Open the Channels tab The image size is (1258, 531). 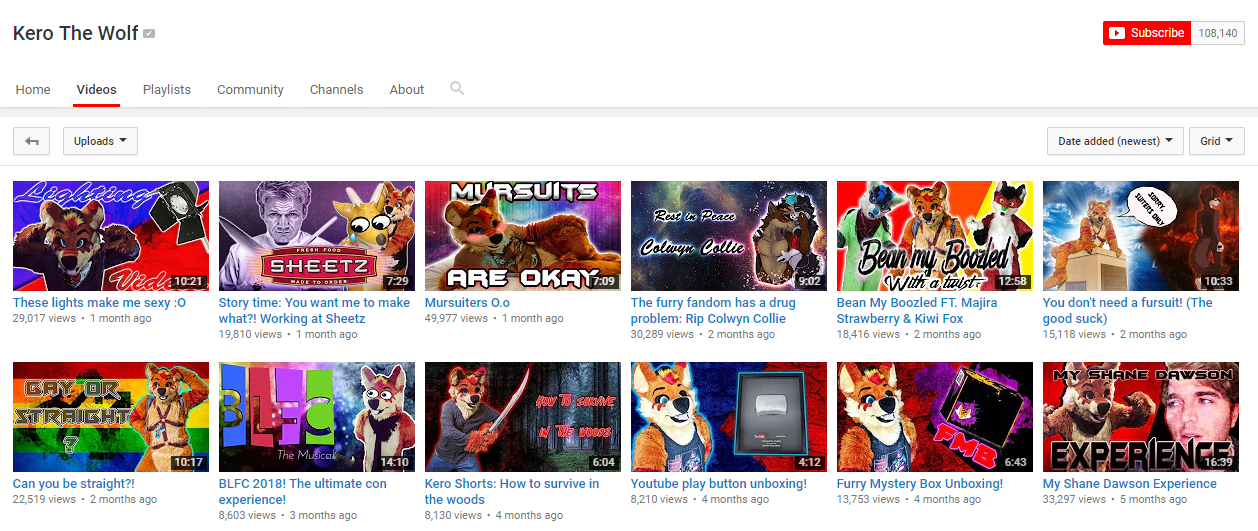point(337,89)
